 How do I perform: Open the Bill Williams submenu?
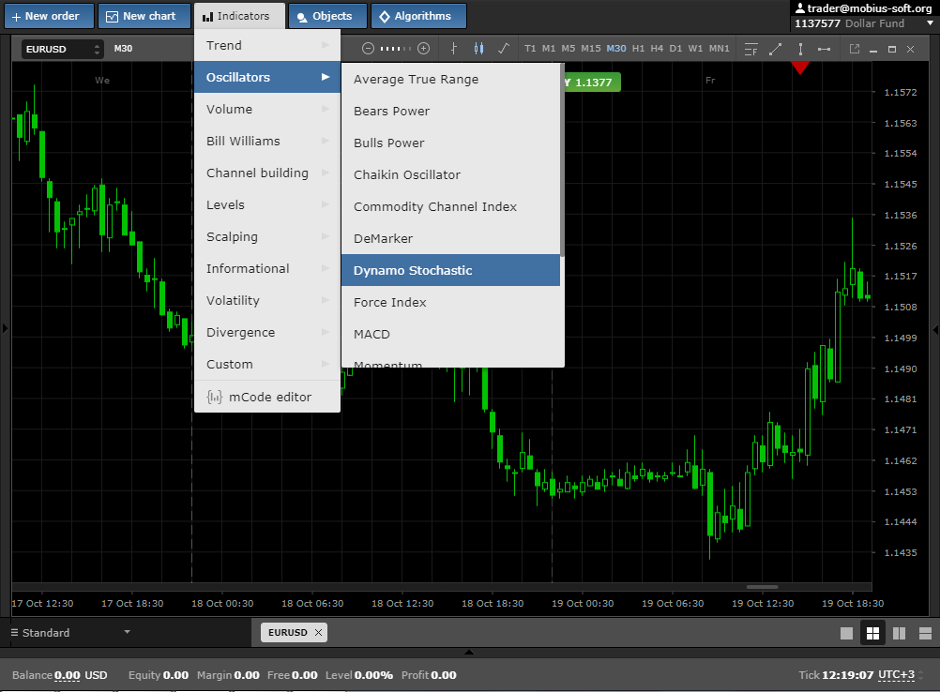[x=267, y=141]
